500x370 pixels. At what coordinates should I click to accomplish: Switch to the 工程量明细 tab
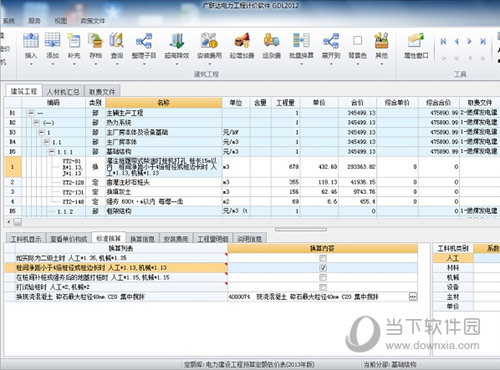click(x=213, y=239)
